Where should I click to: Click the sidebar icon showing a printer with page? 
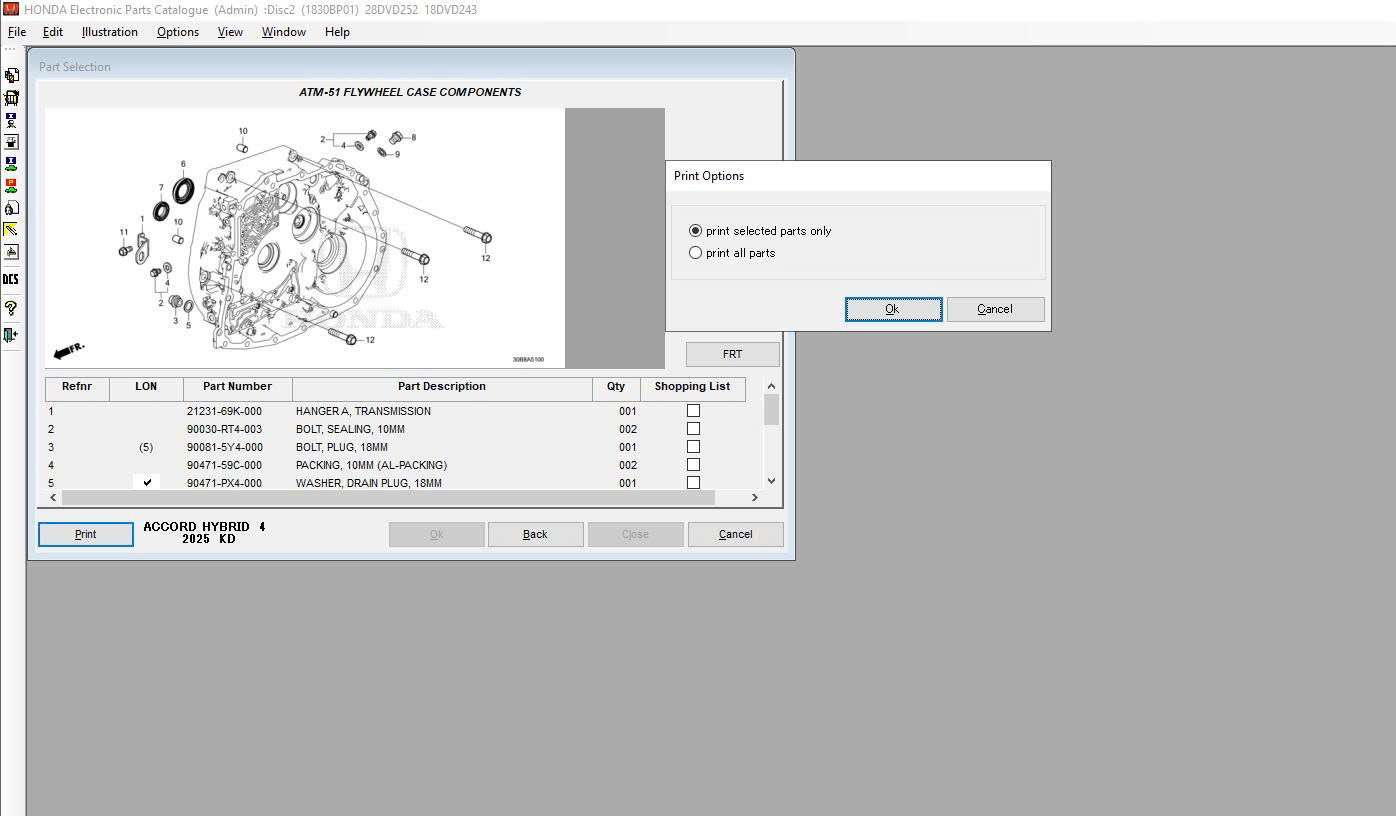coord(11,208)
